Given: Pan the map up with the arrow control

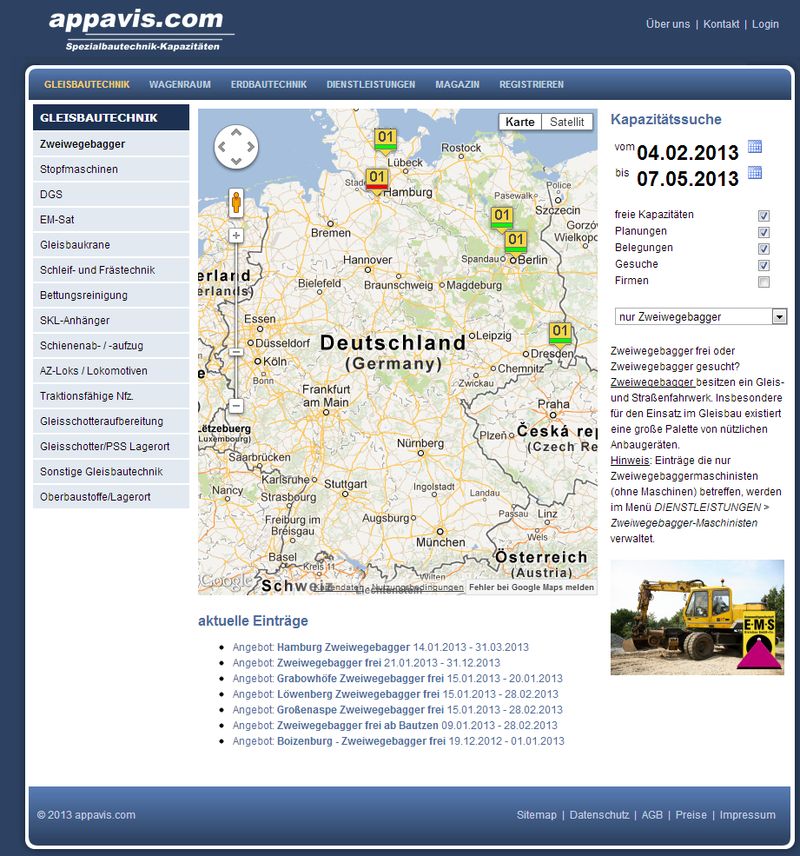Looking at the screenshot, I should coord(236,133).
